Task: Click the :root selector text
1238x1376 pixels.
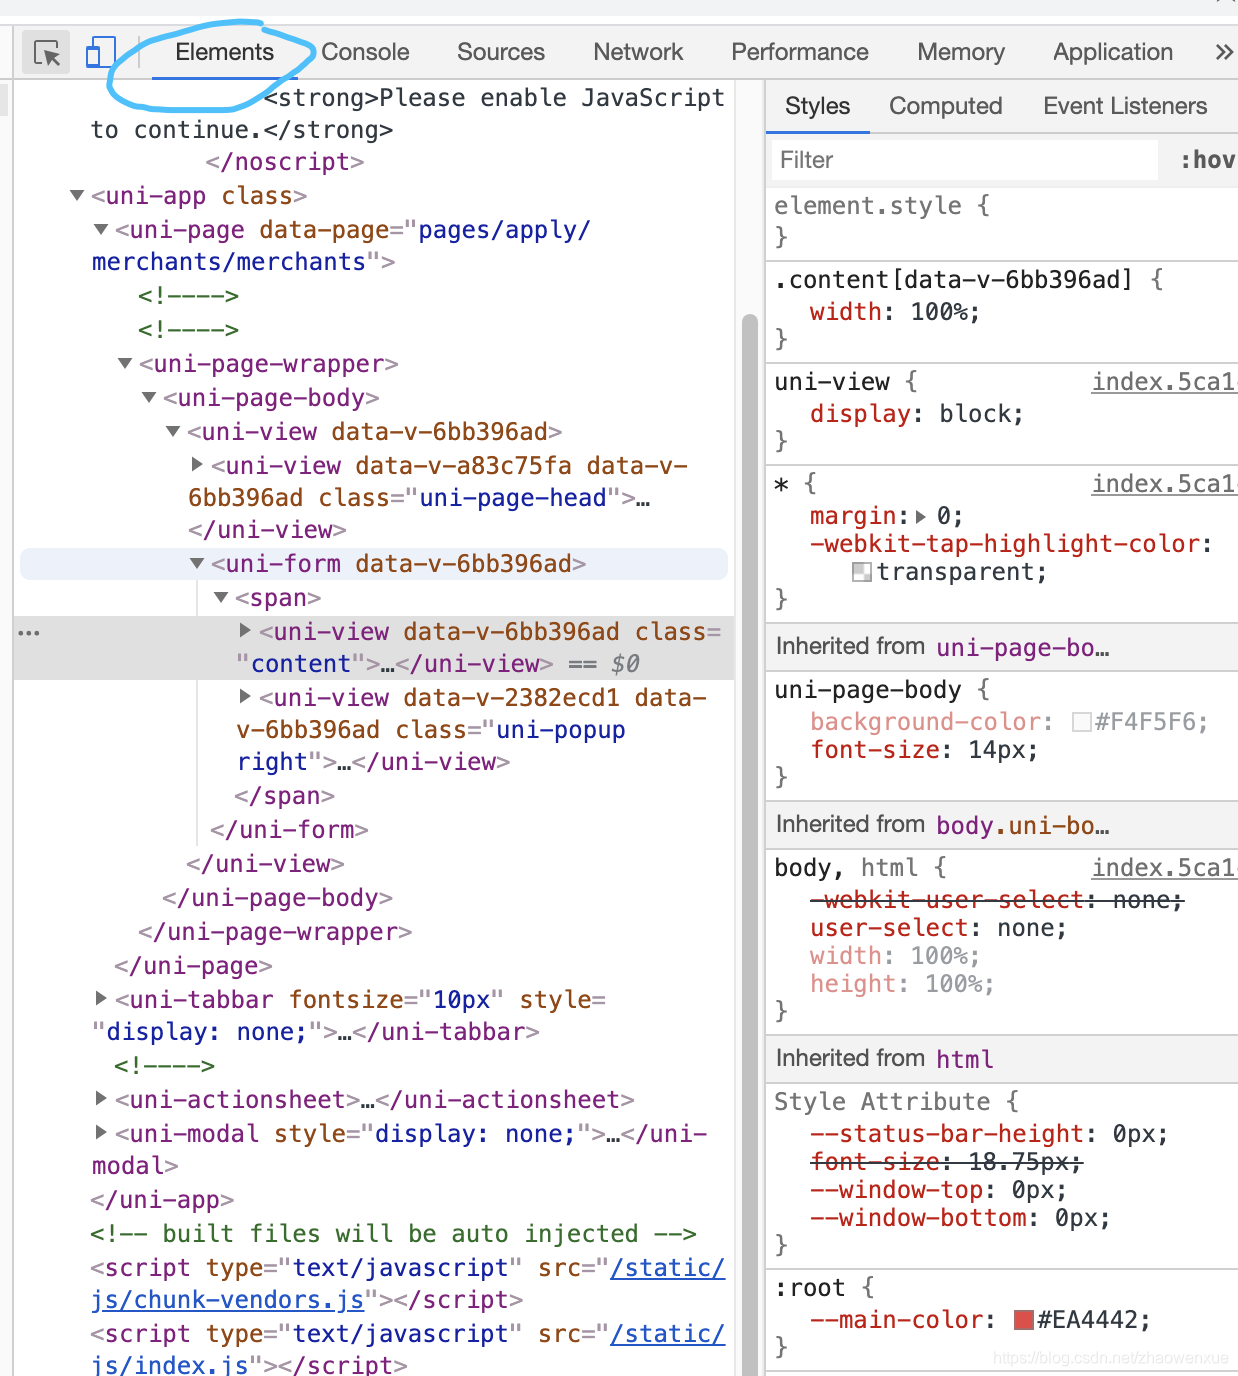Action: pos(810,1288)
